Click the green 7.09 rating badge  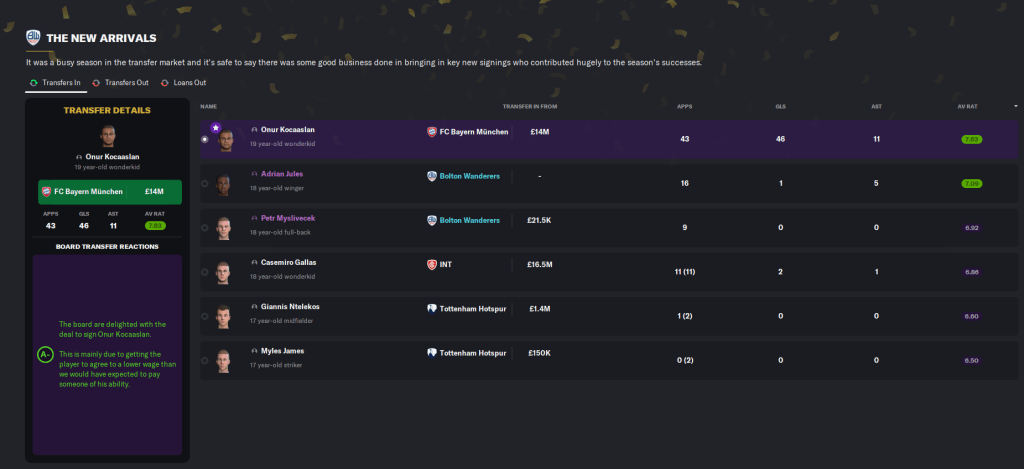point(971,184)
